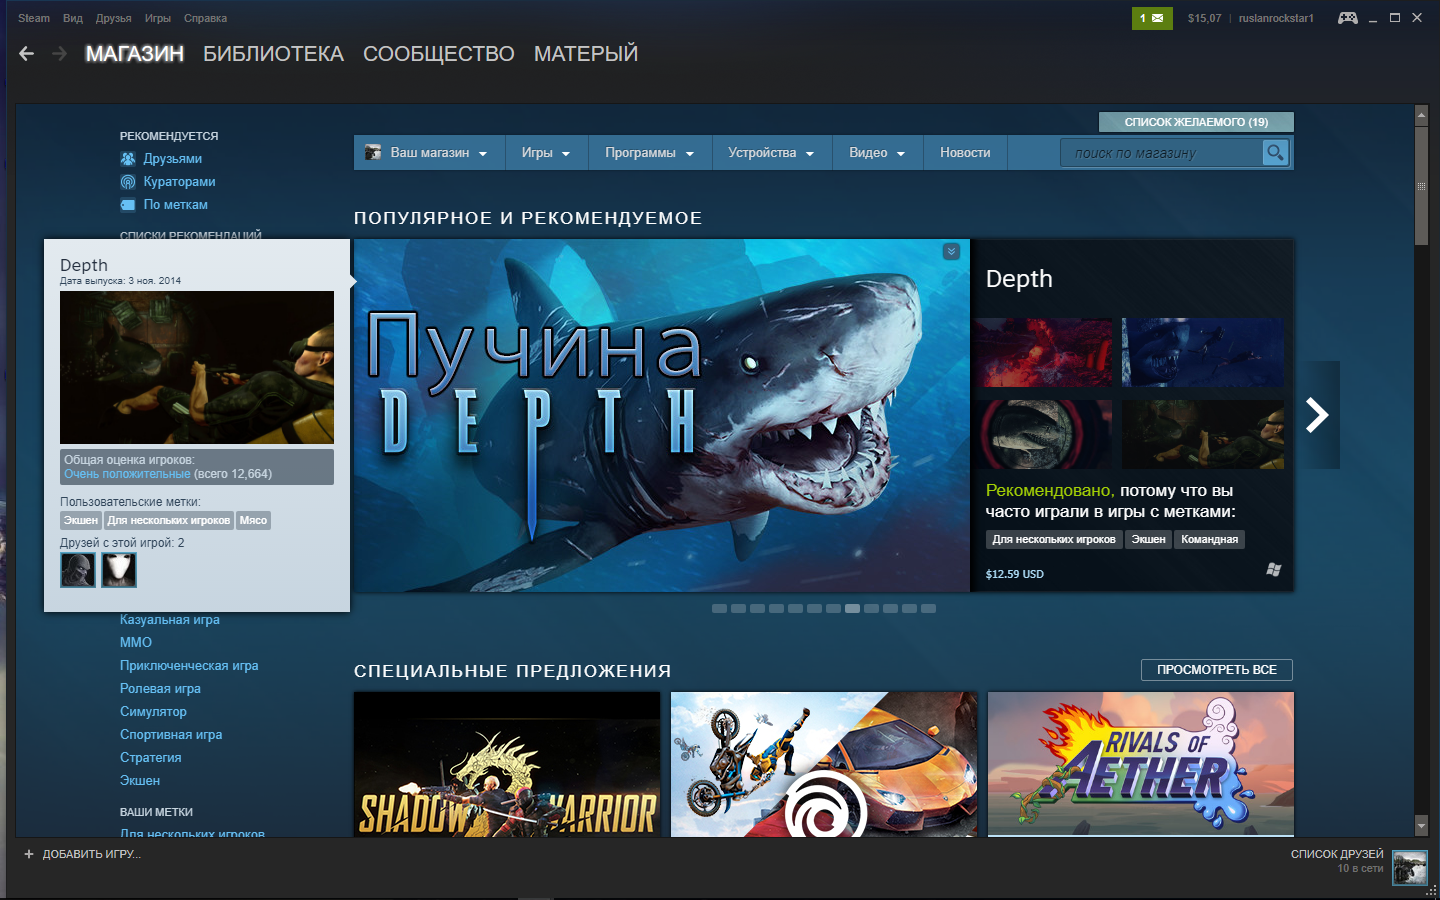
Task: Click the friends list avatar icon
Action: [1409, 867]
